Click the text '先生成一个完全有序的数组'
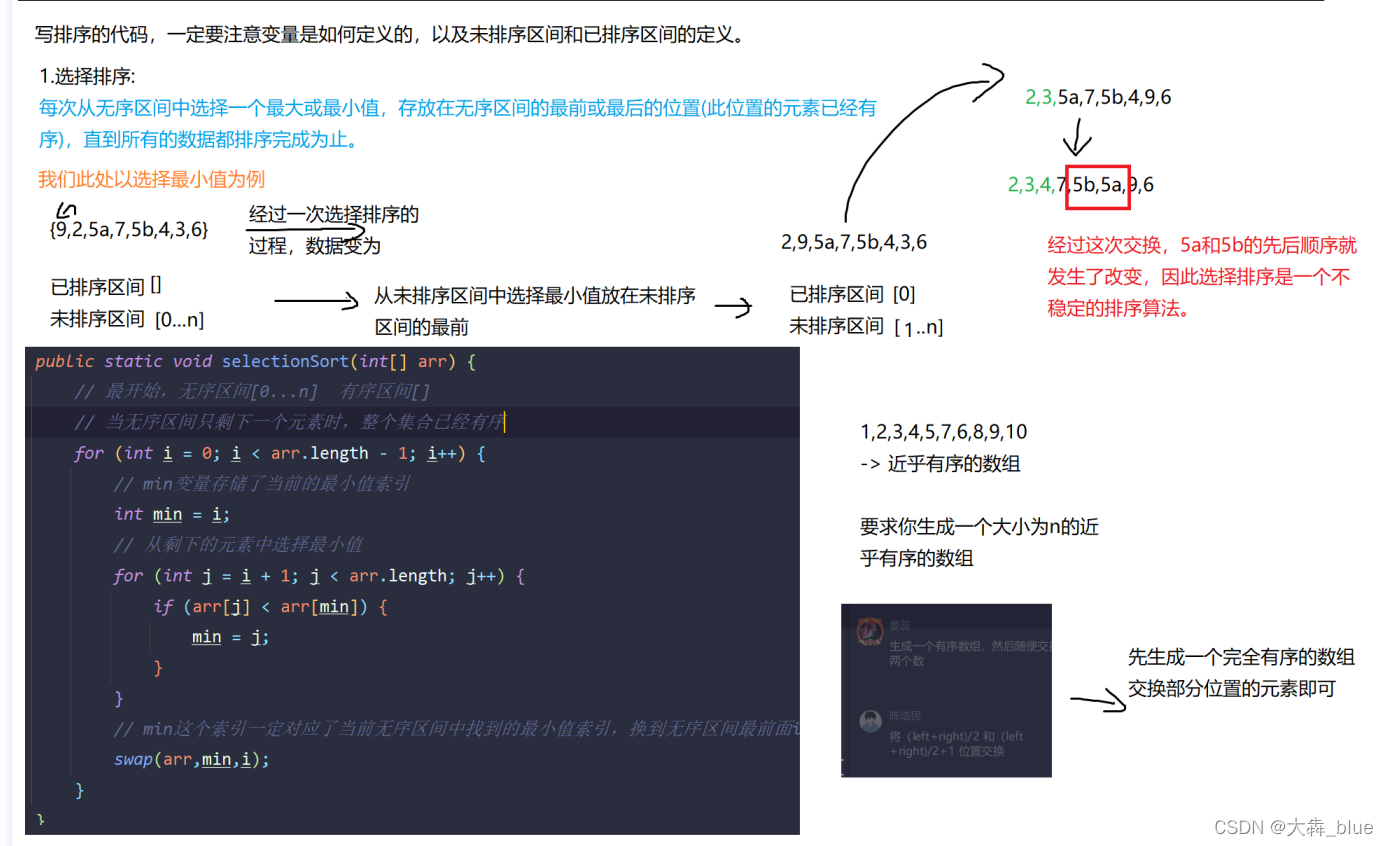Viewport: 1388px width, 846px height. [1242, 658]
